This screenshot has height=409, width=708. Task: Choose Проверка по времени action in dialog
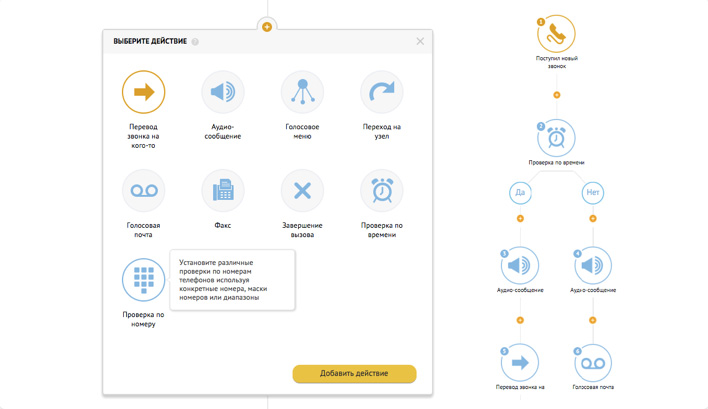tap(381, 190)
